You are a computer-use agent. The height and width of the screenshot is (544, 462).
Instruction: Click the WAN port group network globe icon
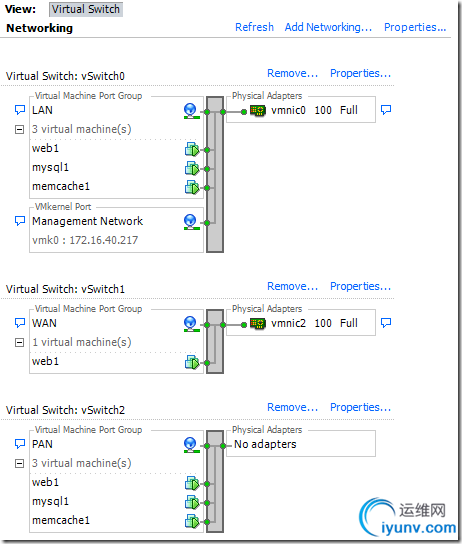click(191, 324)
